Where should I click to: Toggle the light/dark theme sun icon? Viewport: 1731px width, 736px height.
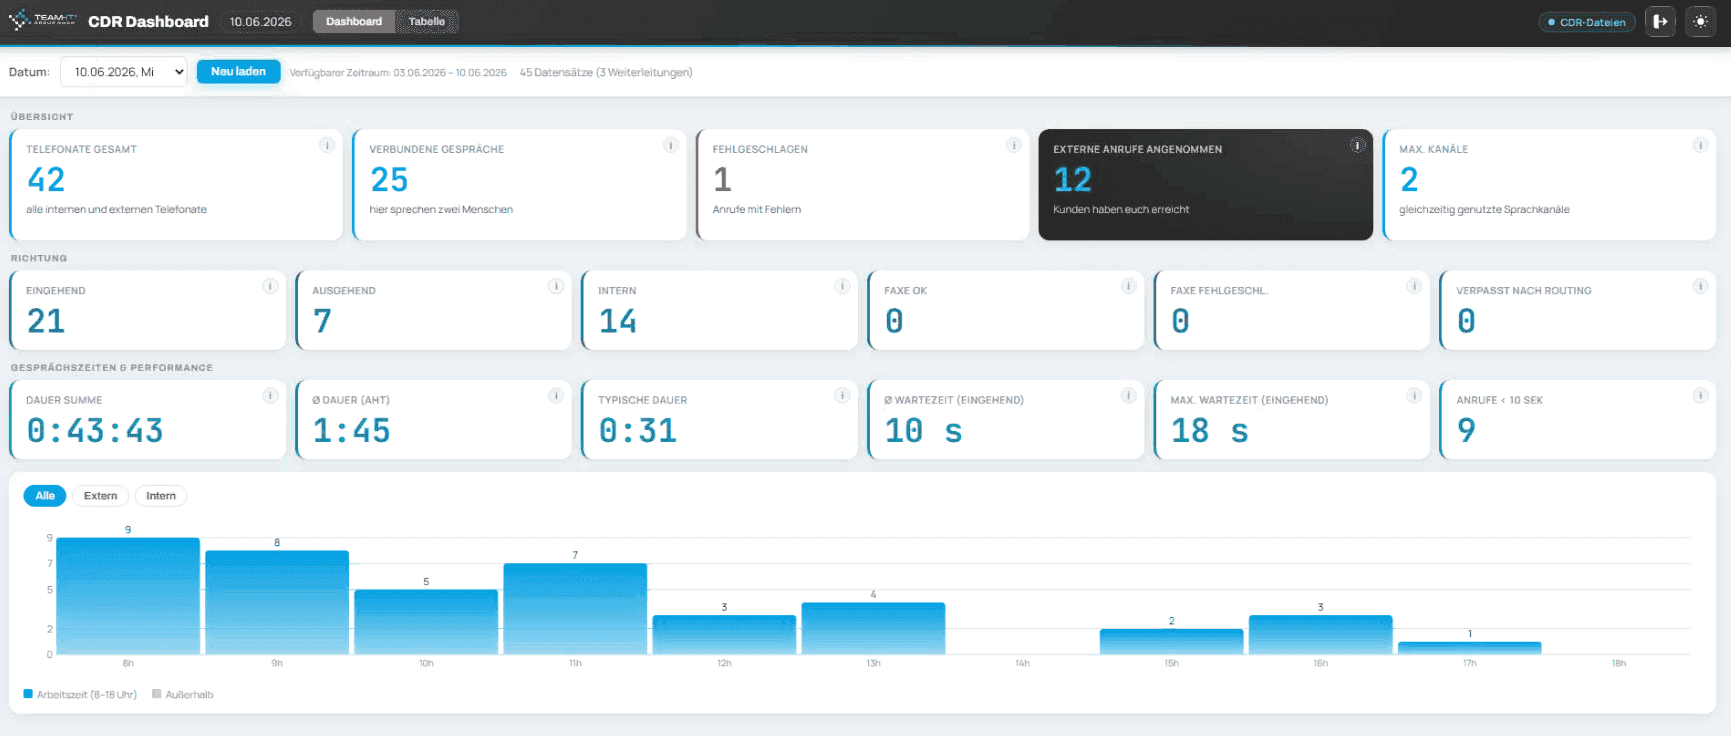pos(1700,21)
